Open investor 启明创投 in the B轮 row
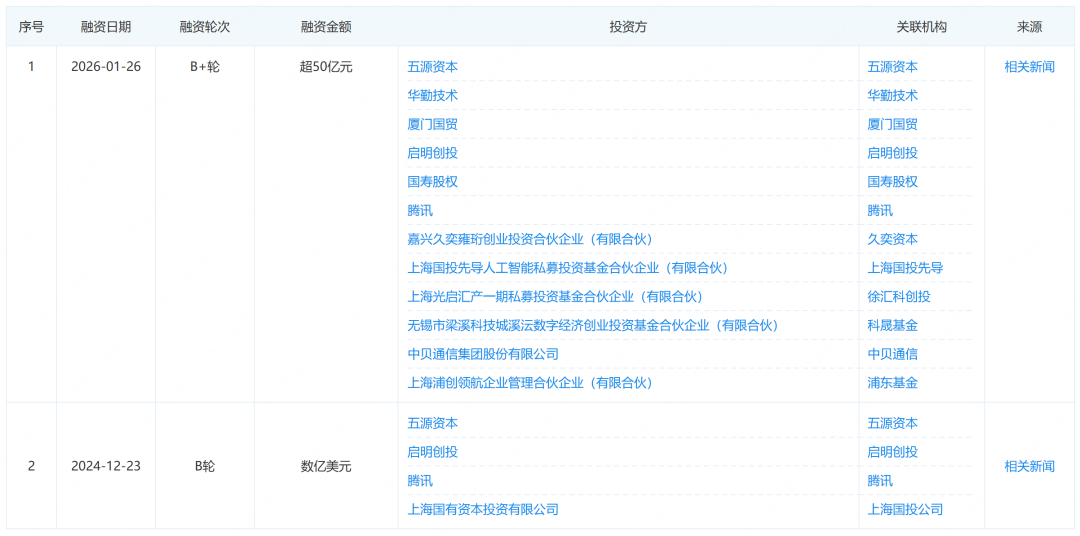This screenshot has width=1080, height=536. [433, 452]
